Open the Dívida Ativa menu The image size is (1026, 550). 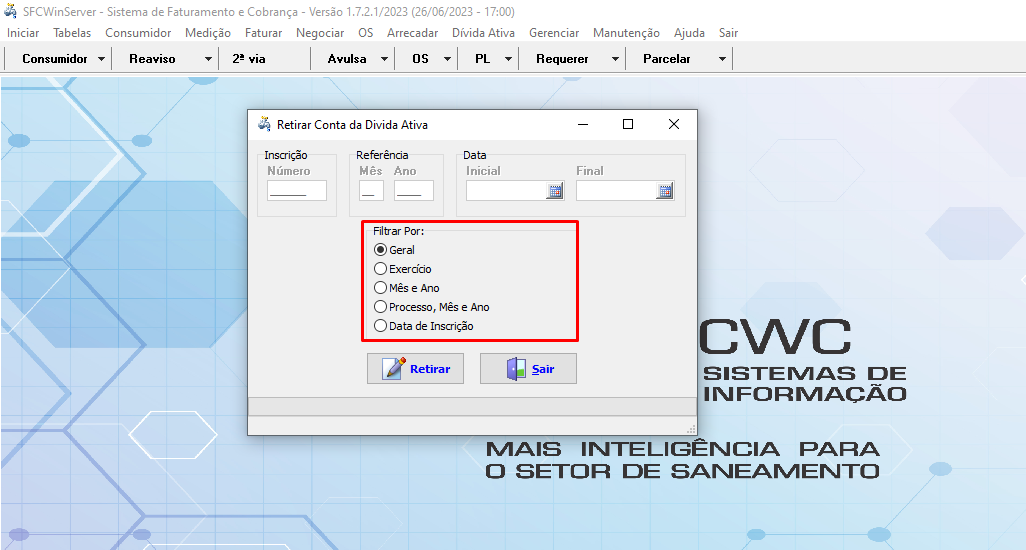pyautogui.click(x=484, y=33)
